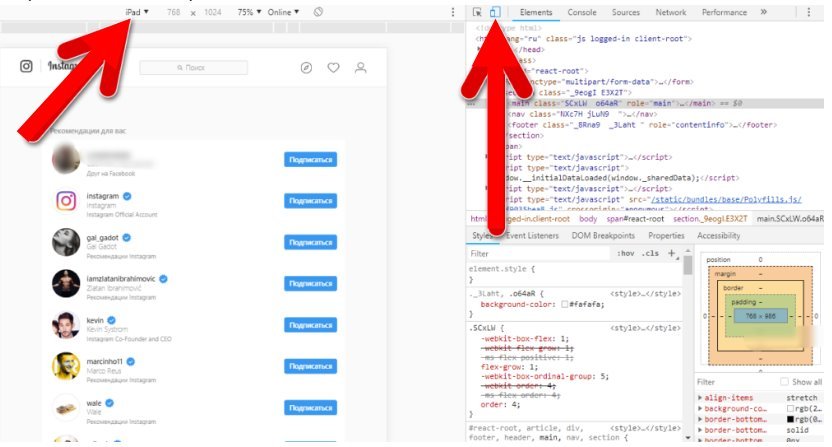Add new style rule with plus icon
832x447 pixels.
[671, 253]
